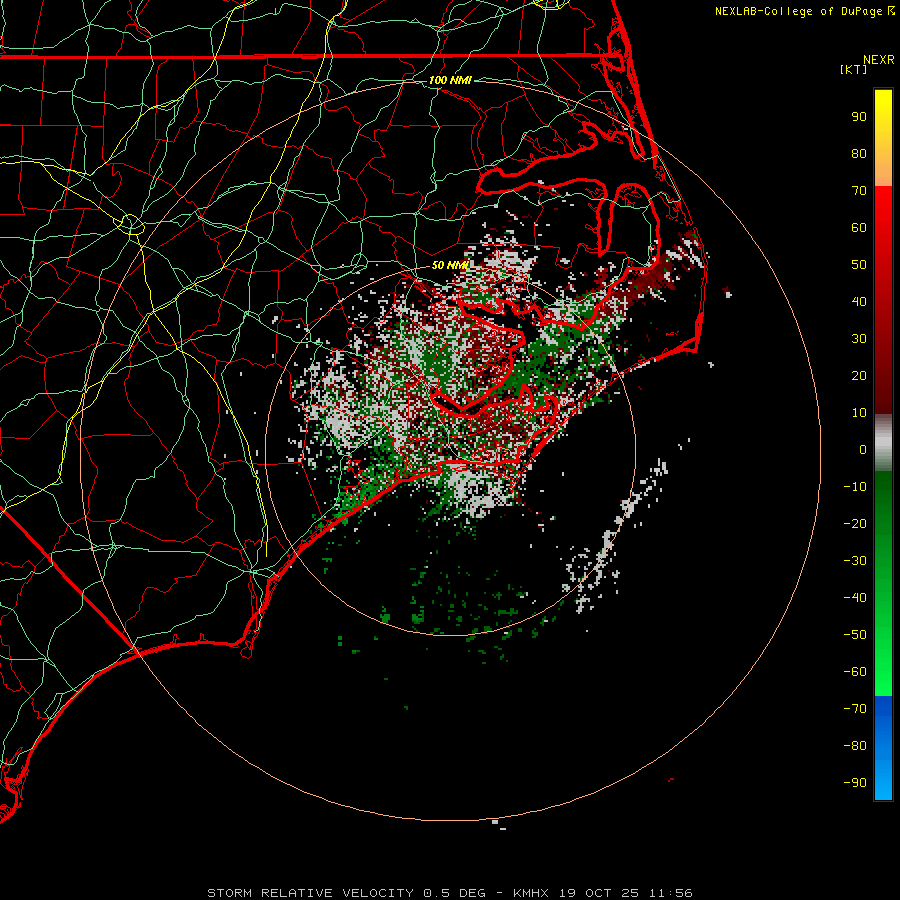Select the -90 value on velocity scale

tap(855, 783)
